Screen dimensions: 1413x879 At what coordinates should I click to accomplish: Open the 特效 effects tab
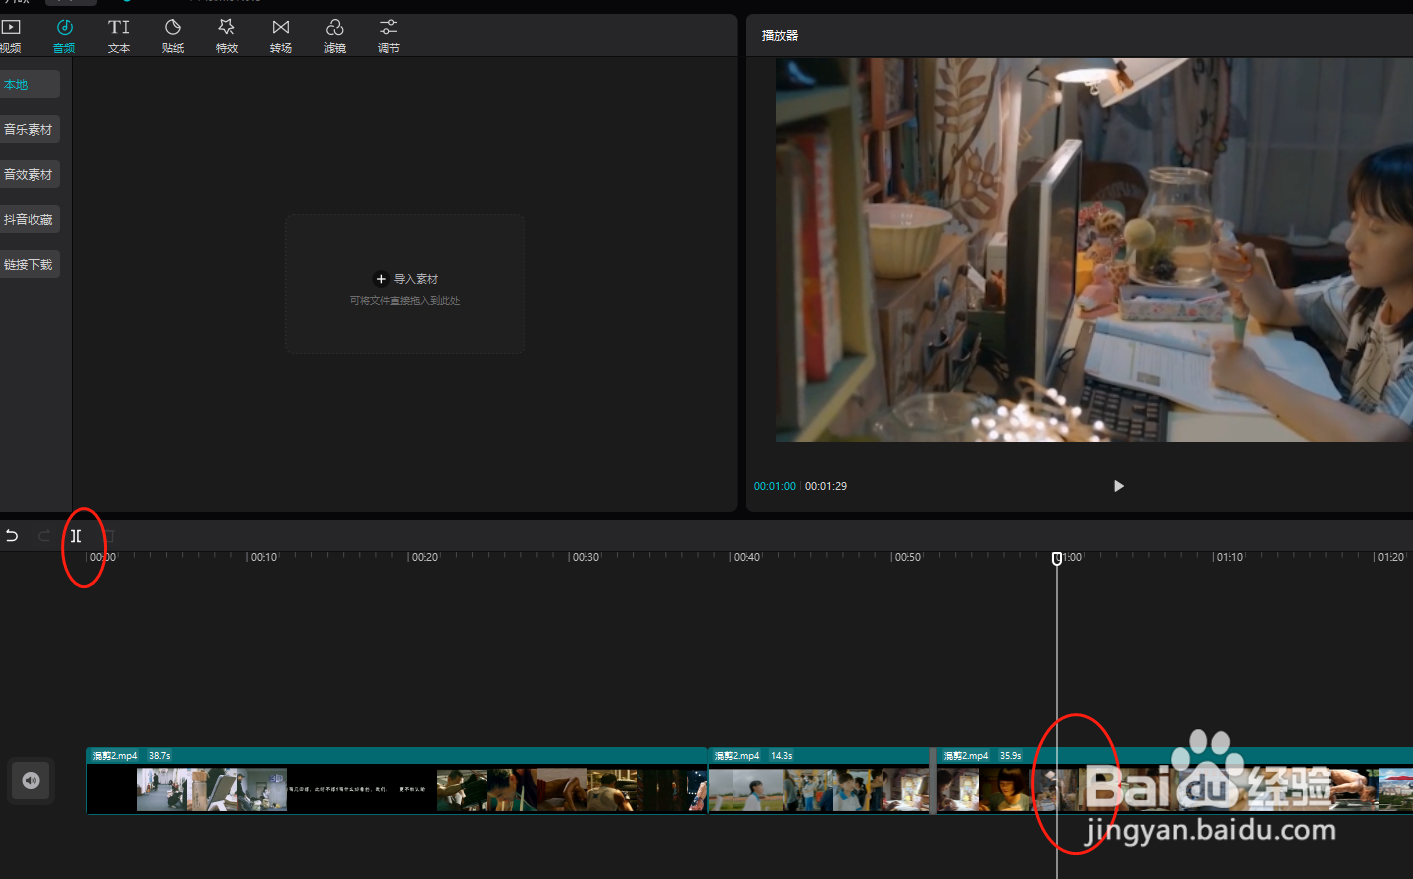tap(227, 36)
